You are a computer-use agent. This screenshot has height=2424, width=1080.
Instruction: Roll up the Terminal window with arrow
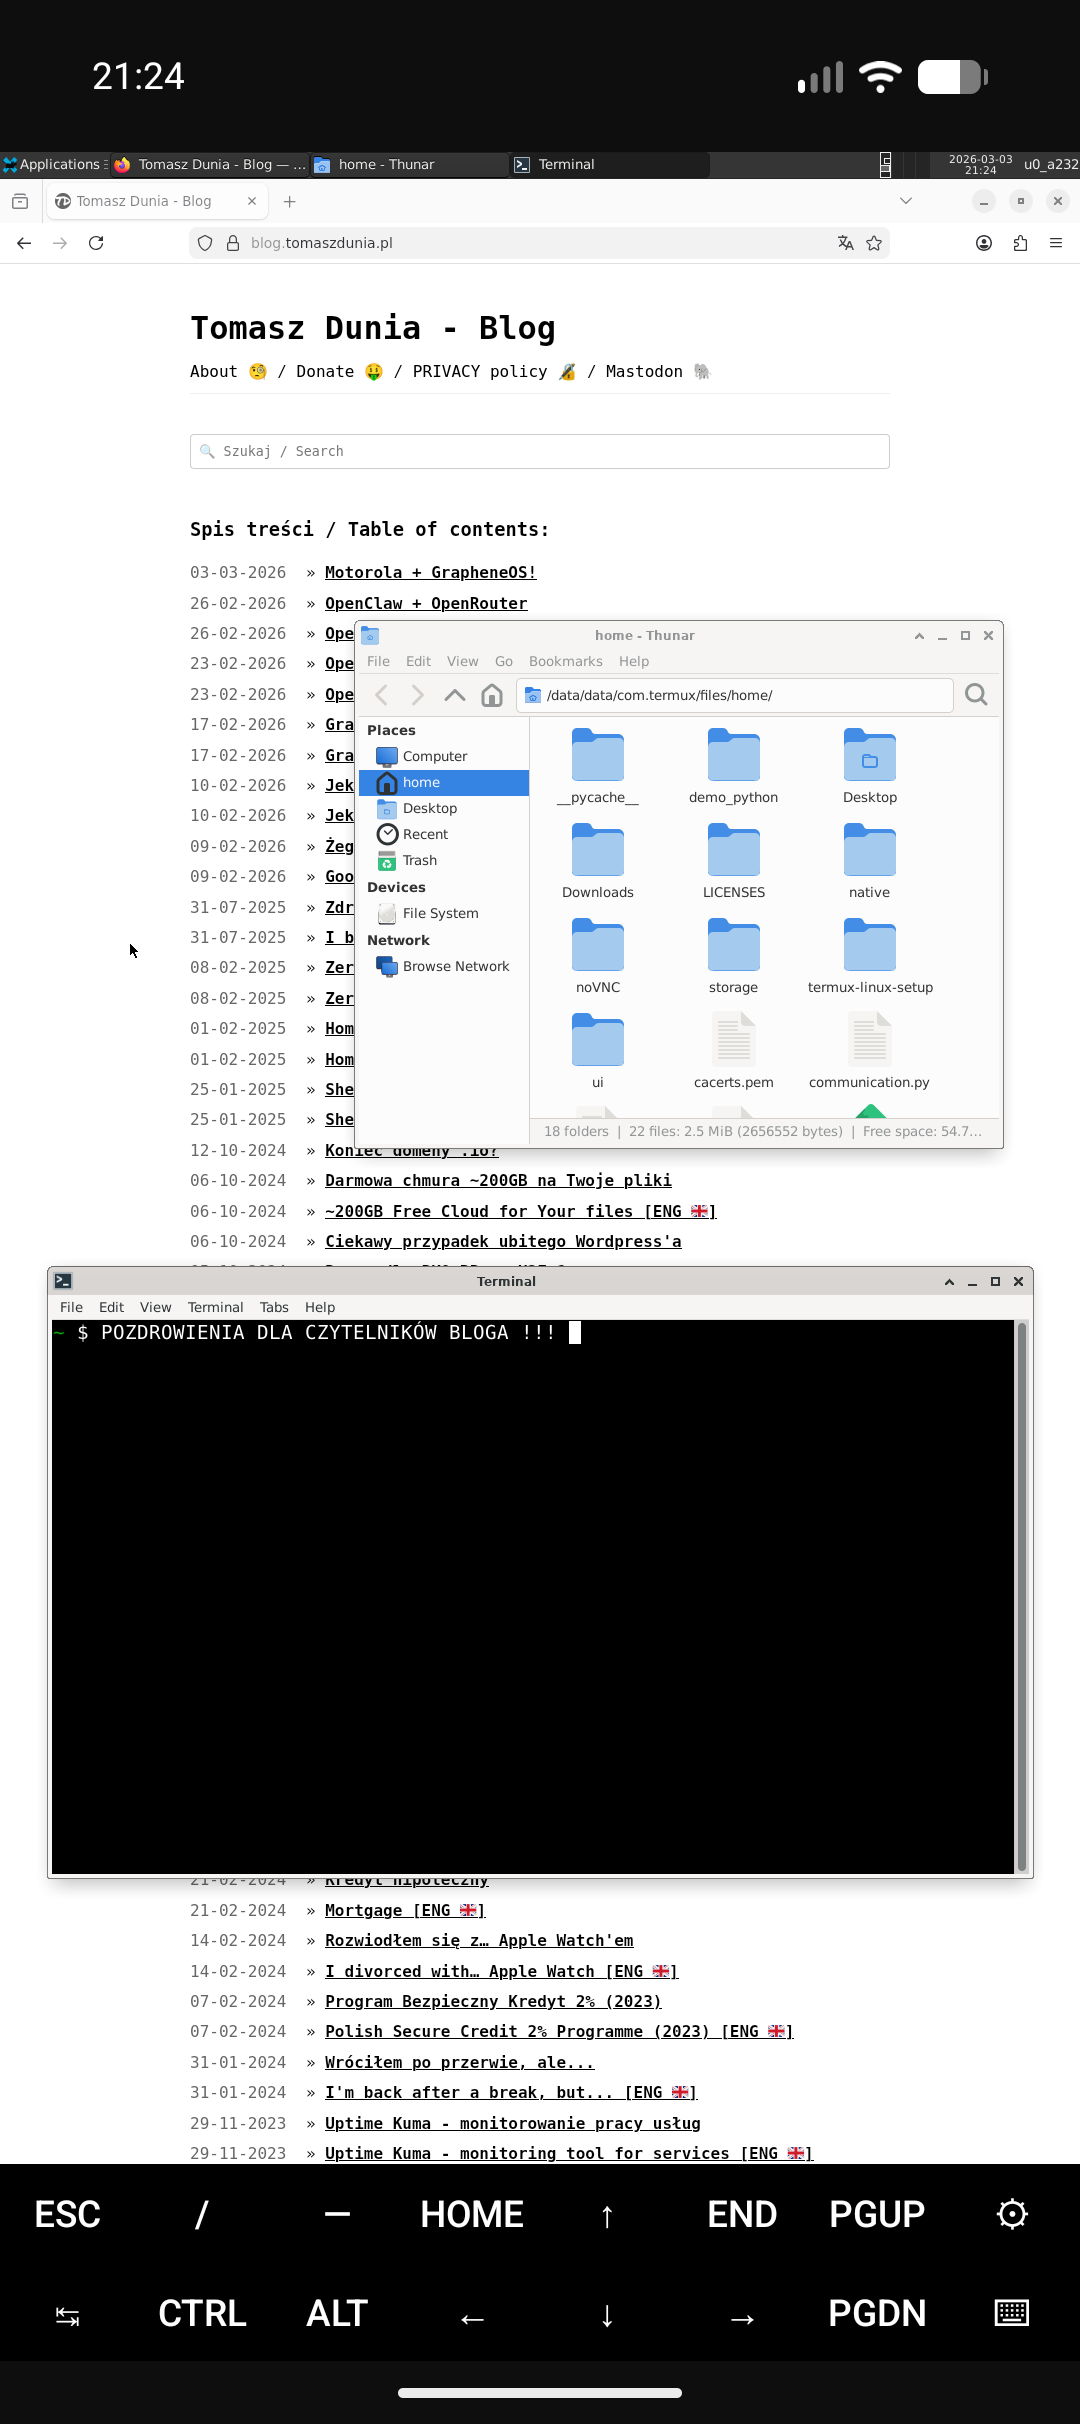click(949, 1281)
